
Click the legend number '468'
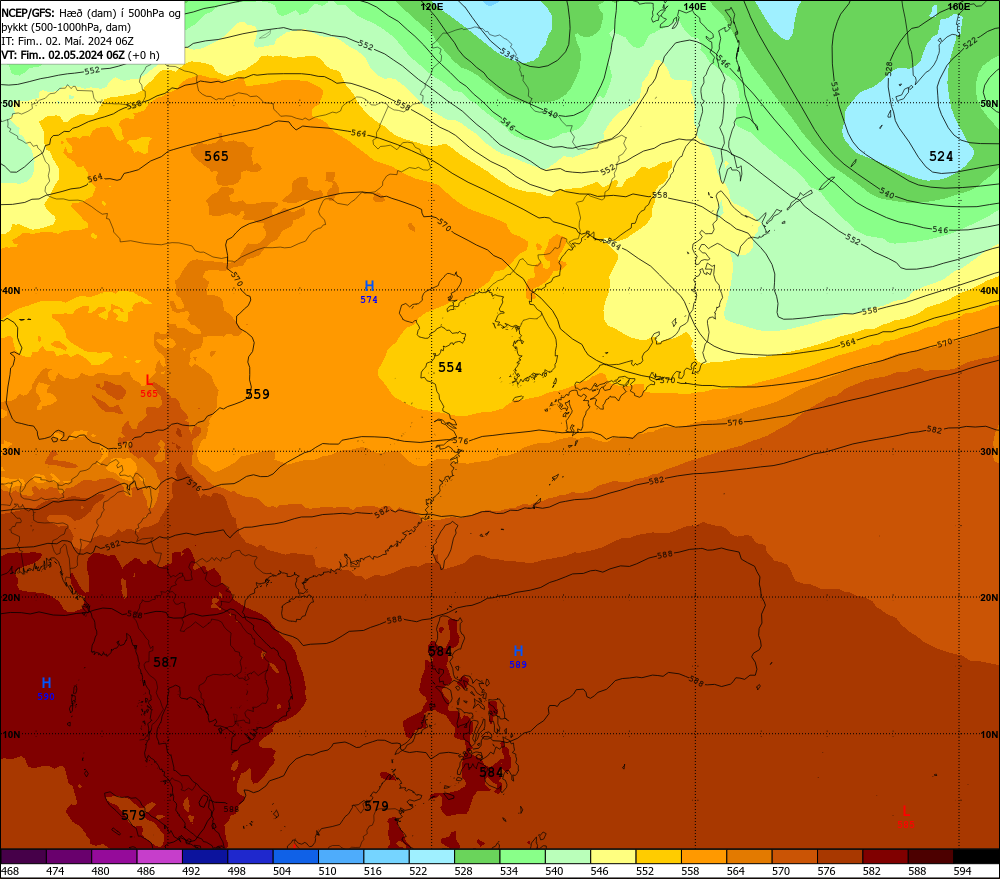point(10,871)
